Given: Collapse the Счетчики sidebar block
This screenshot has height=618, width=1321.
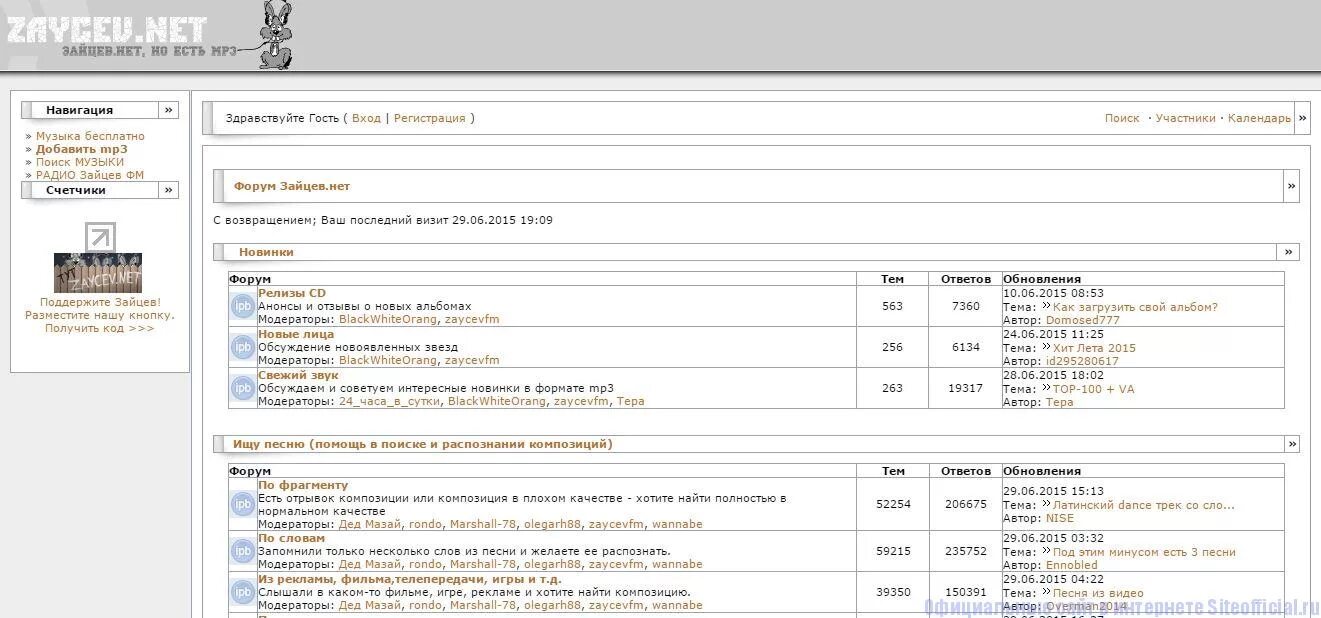Looking at the screenshot, I should [x=169, y=190].
